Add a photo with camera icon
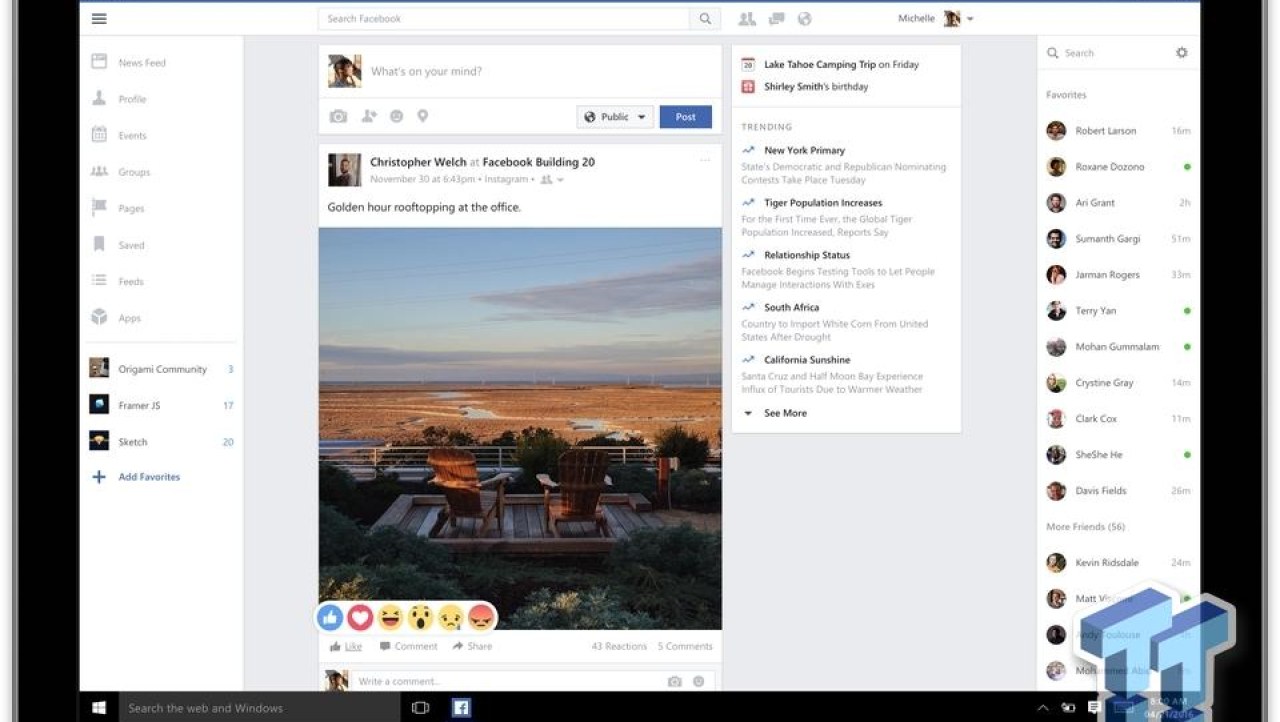 tap(339, 117)
